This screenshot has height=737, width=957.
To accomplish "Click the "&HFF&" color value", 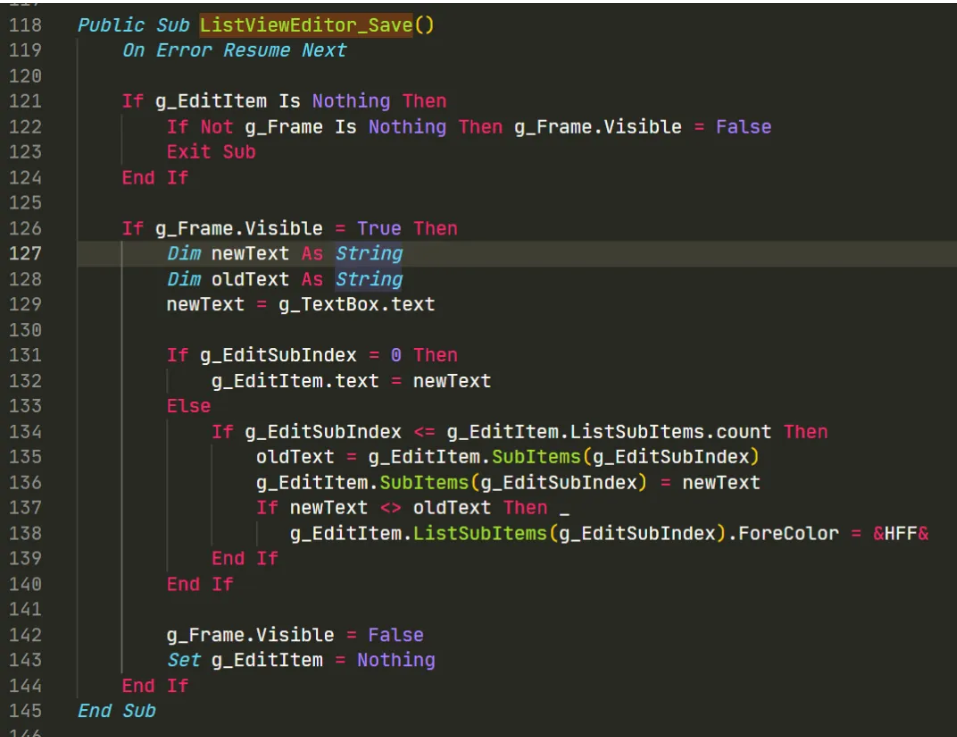I will click(x=901, y=533).
